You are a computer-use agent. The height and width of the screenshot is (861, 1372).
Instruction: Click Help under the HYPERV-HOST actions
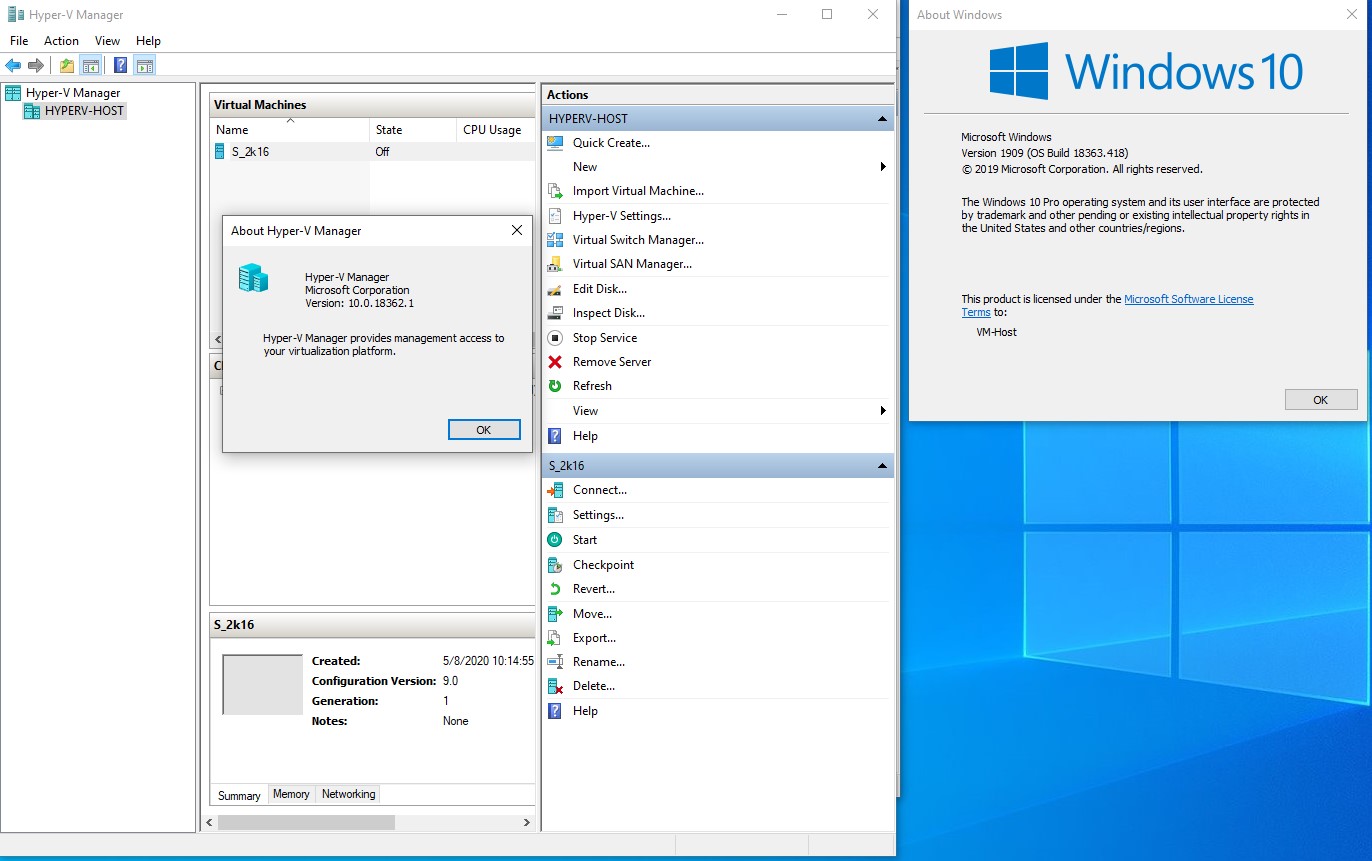coord(585,436)
